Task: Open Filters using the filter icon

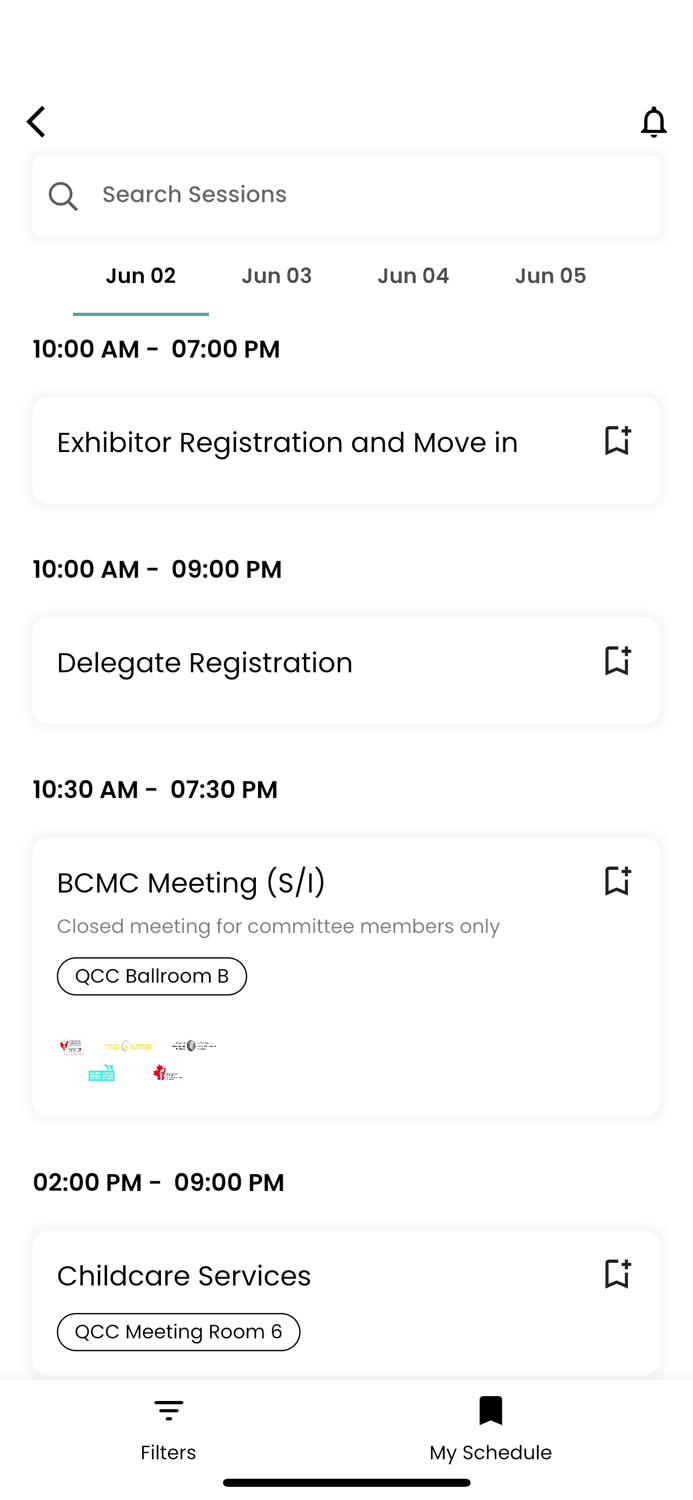Action: [168, 1410]
